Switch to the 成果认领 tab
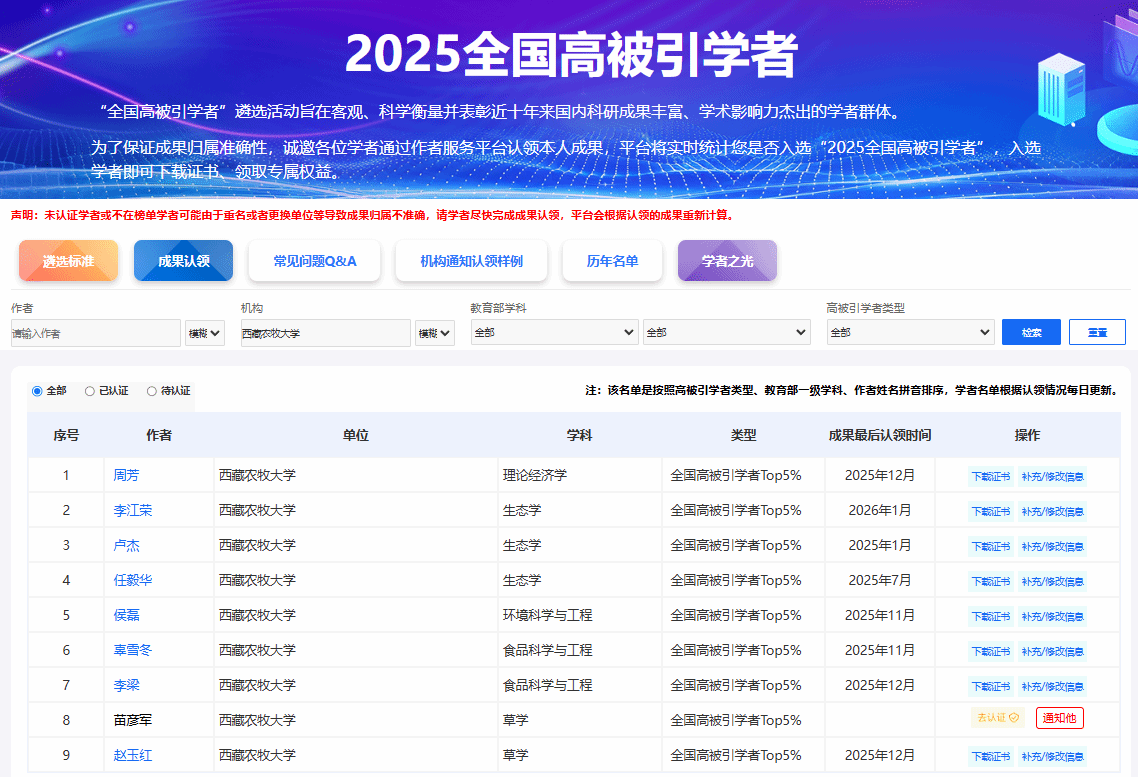The width and height of the screenshot is (1138, 777). 183,261
